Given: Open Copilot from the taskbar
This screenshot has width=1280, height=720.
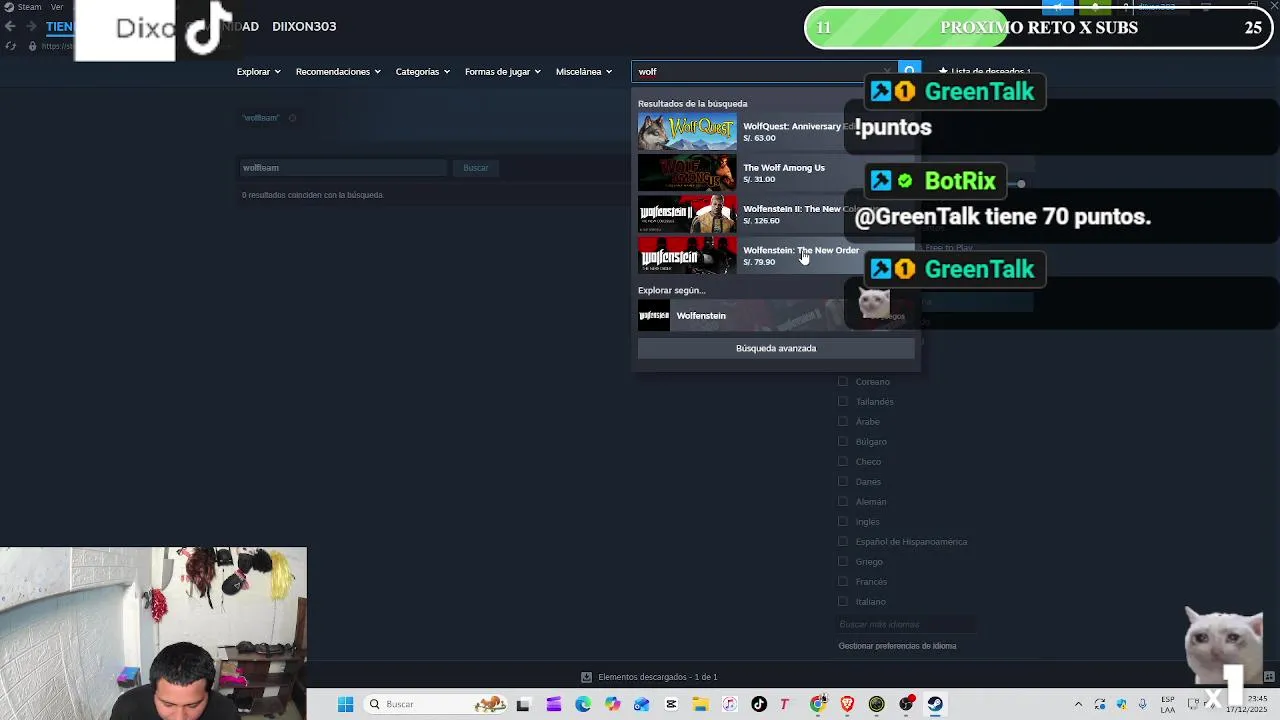Looking at the screenshot, I should (612, 704).
